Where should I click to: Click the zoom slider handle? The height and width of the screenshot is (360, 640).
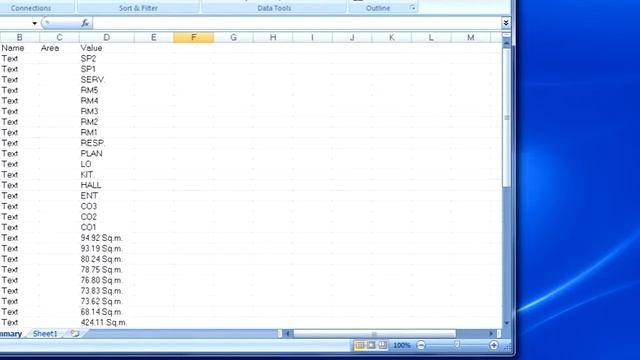click(458, 345)
